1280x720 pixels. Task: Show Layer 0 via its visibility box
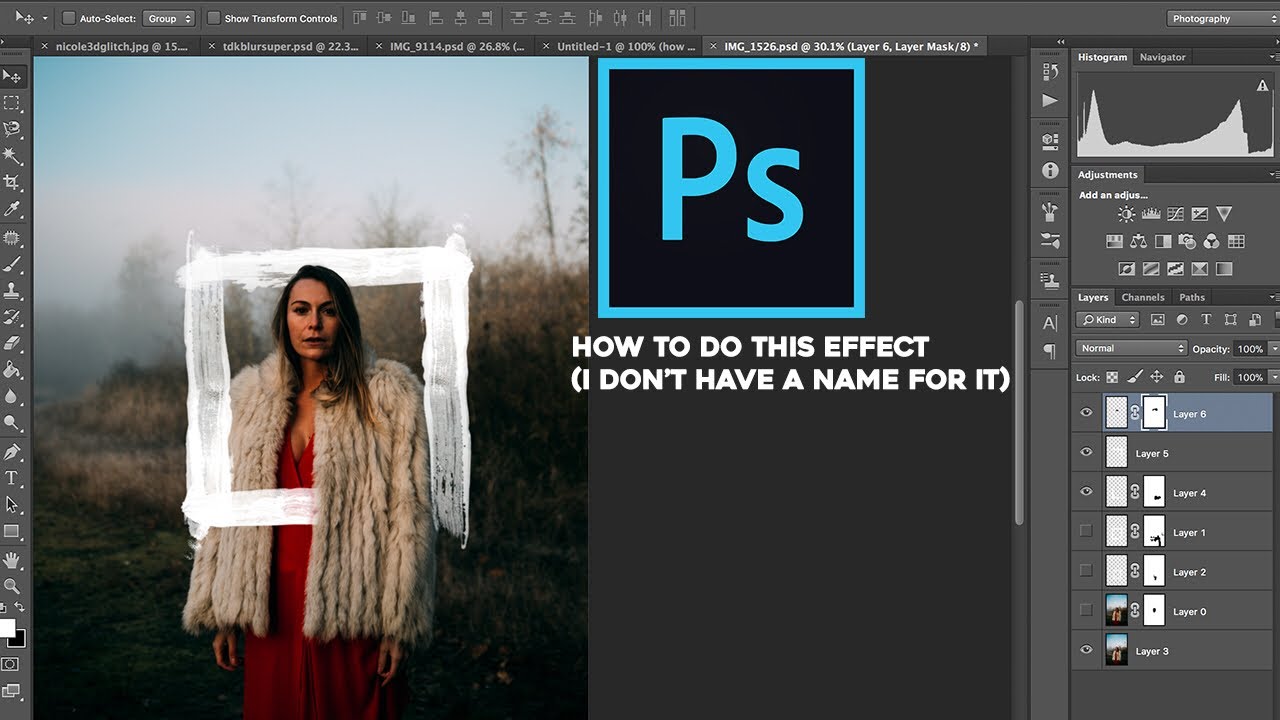pos(1087,611)
